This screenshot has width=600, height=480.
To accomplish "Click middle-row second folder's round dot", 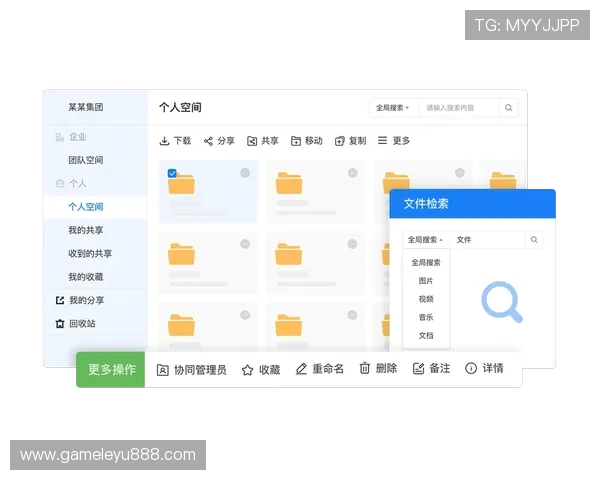I will tap(352, 244).
